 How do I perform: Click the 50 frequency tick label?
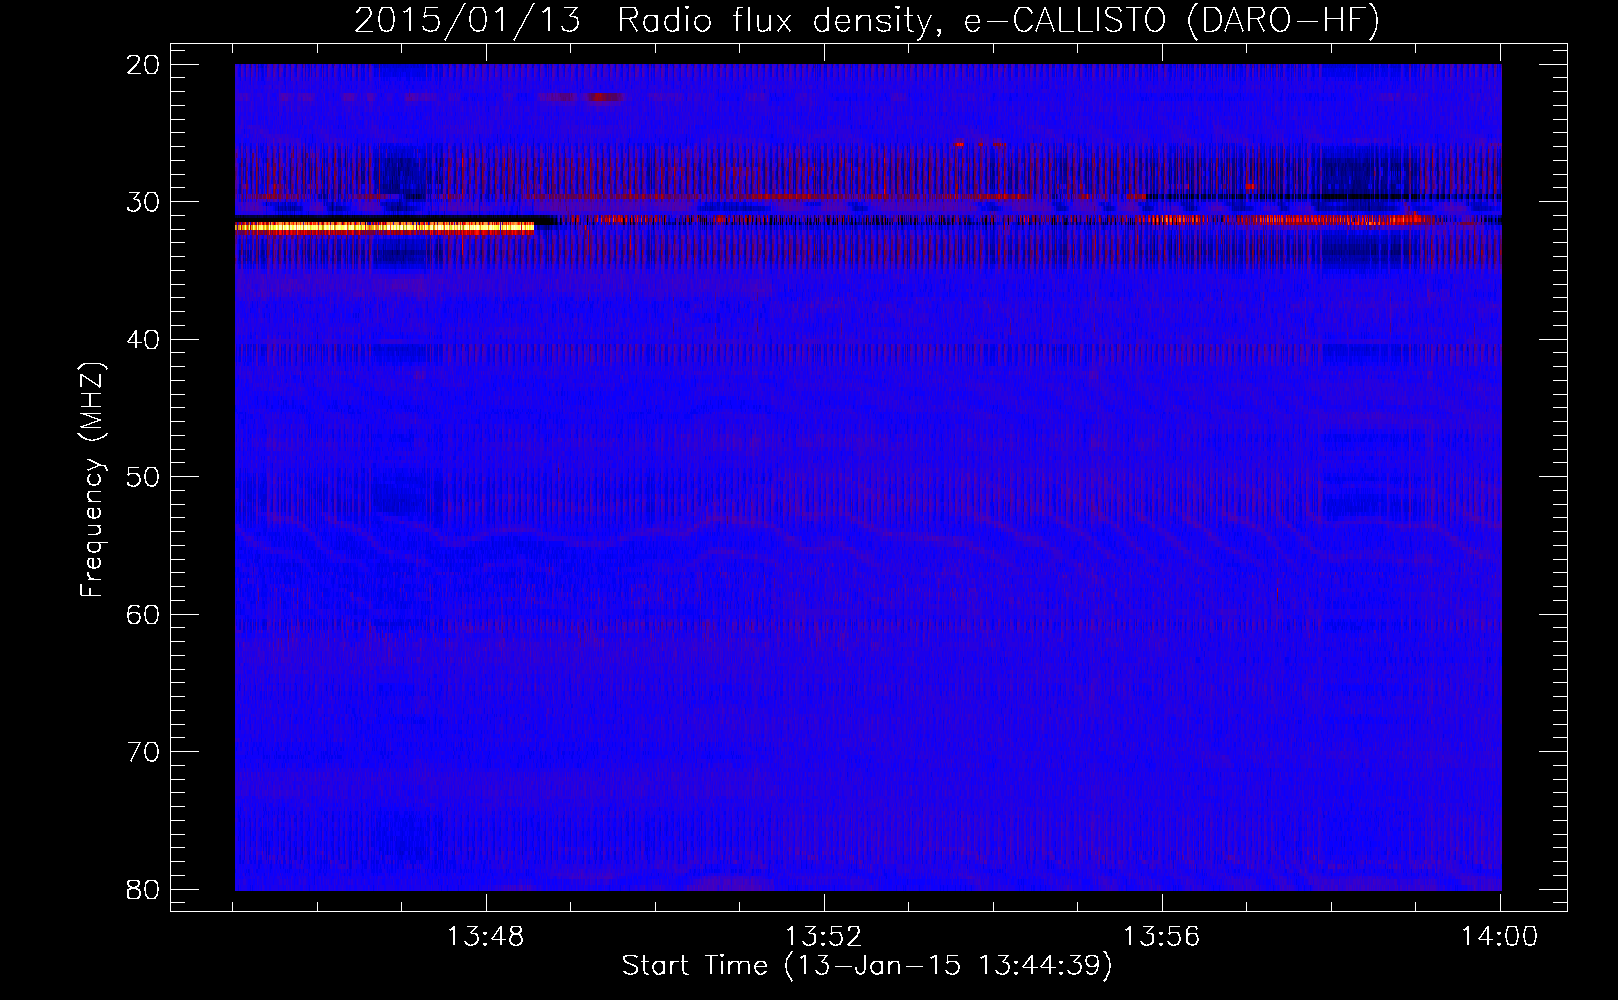click(145, 477)
